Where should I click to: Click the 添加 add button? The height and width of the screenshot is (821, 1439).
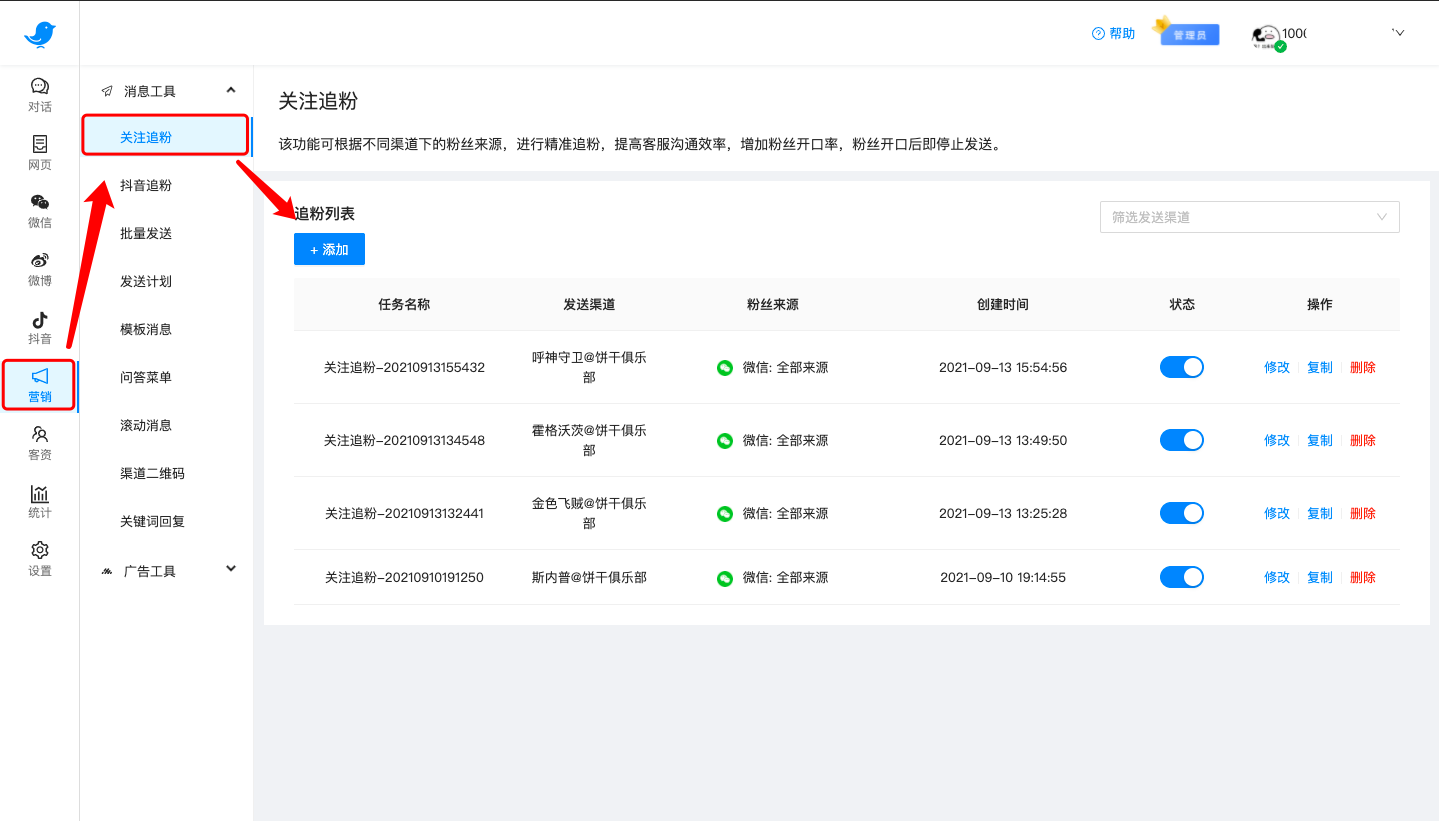pyautogui.click(x=329, y=249)
